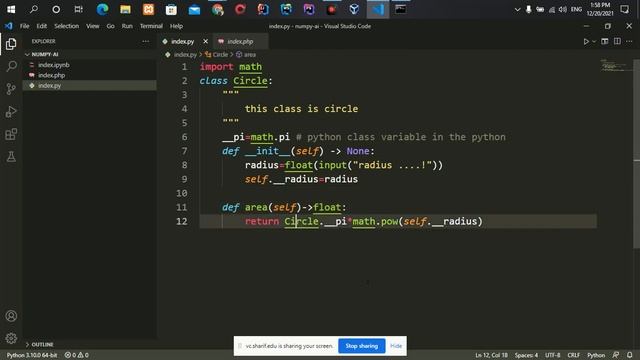Open Microsoft Edge from taskbar
640x360 pixels.
pyautogui.click(x=102, y=9)
